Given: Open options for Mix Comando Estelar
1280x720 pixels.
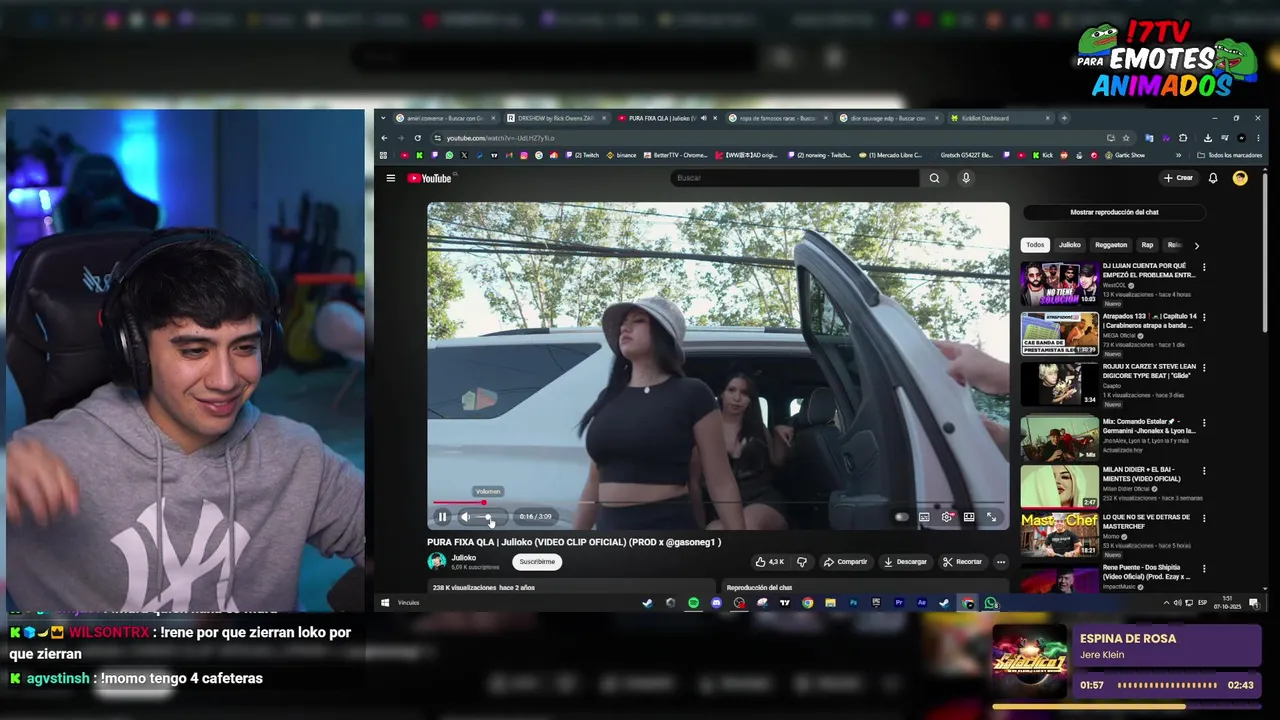Looking at the screenshot, I should point(1203,423).
